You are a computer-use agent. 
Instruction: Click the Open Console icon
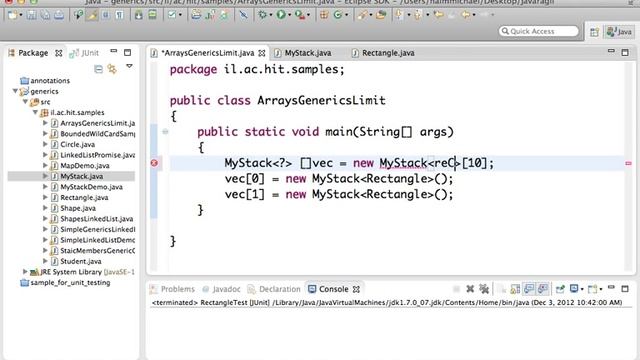pyautogui.click(x=593, y=289)
